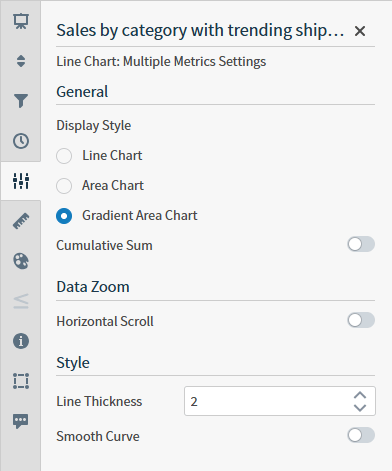Image resolution: width=392 pixels, height=471 pixels.
Task: Select the Area Chart radio option
Action: pos(64,186)
